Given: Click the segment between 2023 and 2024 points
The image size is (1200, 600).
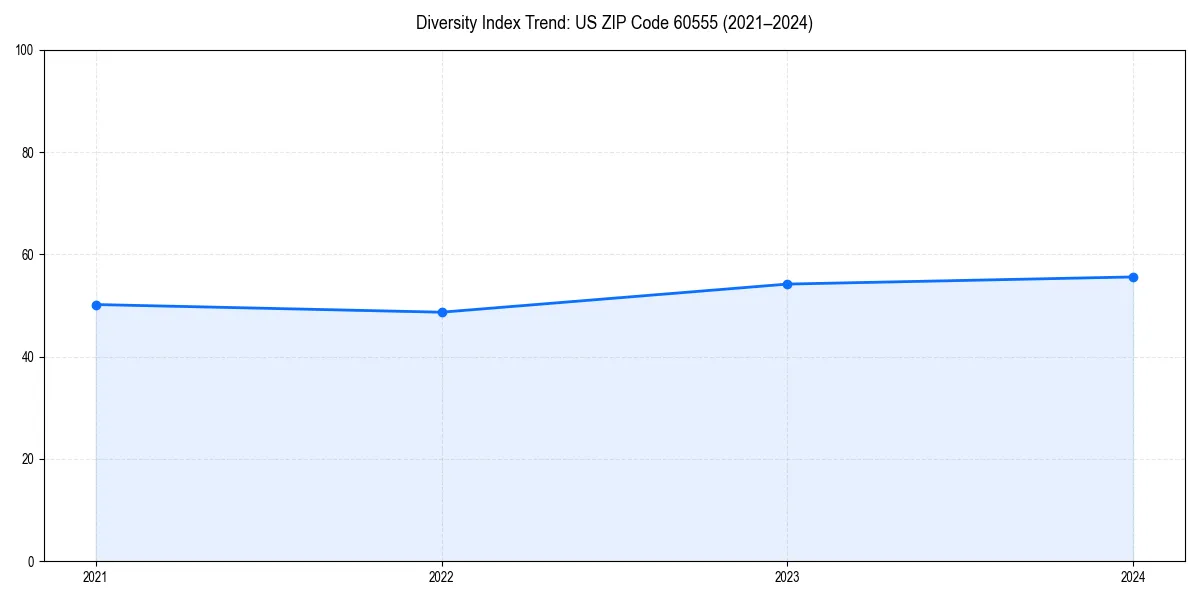Looking at the screenshot, I should [x=960, y=279].
